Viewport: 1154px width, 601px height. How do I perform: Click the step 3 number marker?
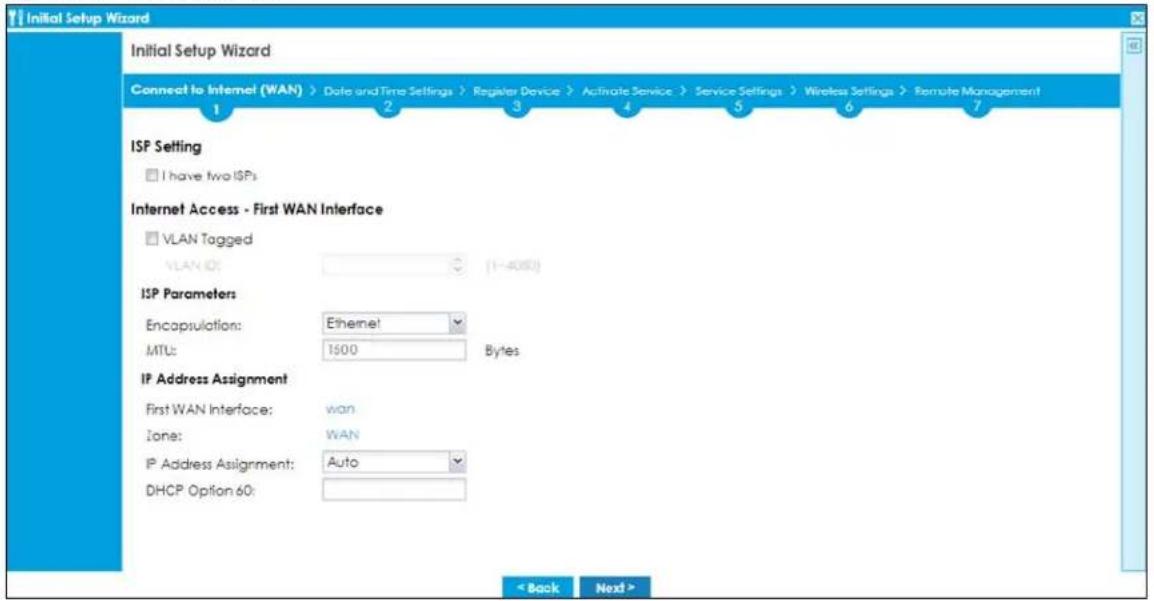(x=516, y=107)
